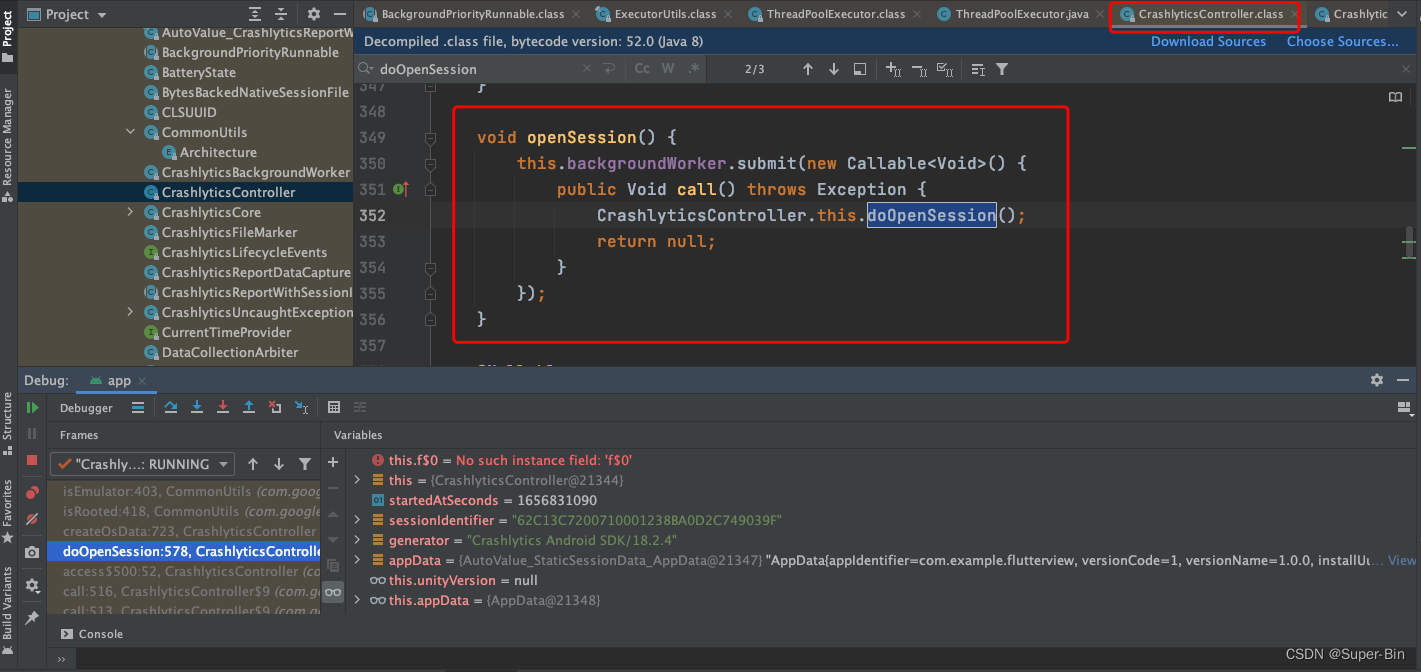
Task: Open Debugger tab in debug panel
Action: pyautogui.click(x=87, y=408)
